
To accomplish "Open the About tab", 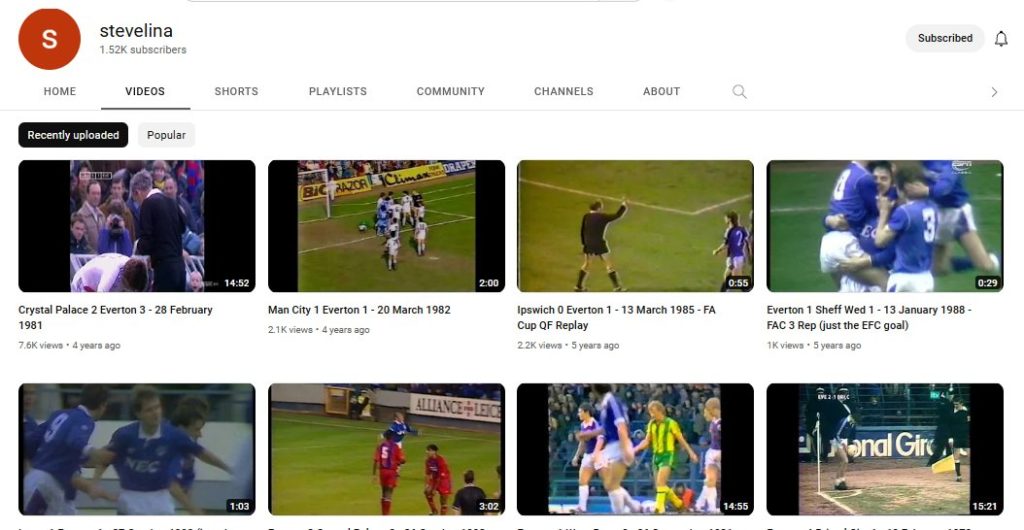I will pyautogui.click(x=661, y=92).
